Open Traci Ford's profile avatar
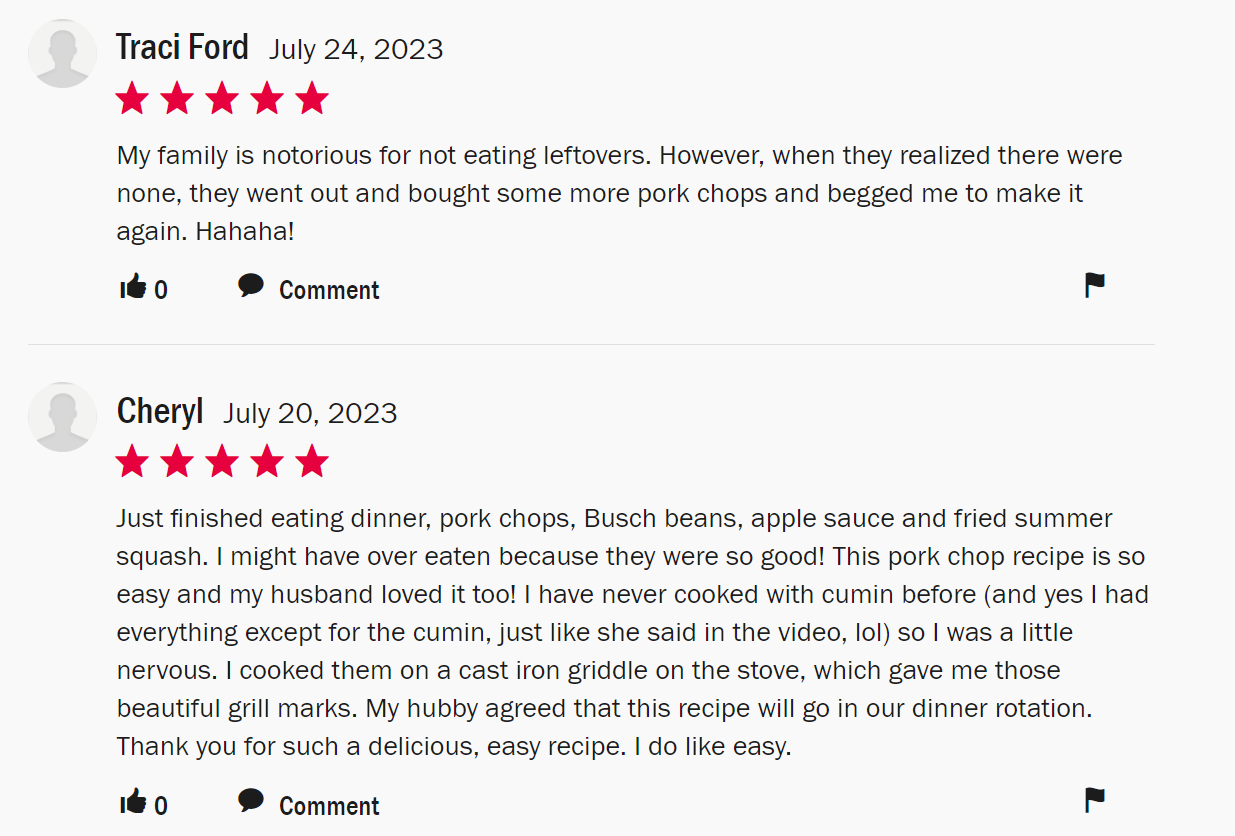 (x=63, y=53)
